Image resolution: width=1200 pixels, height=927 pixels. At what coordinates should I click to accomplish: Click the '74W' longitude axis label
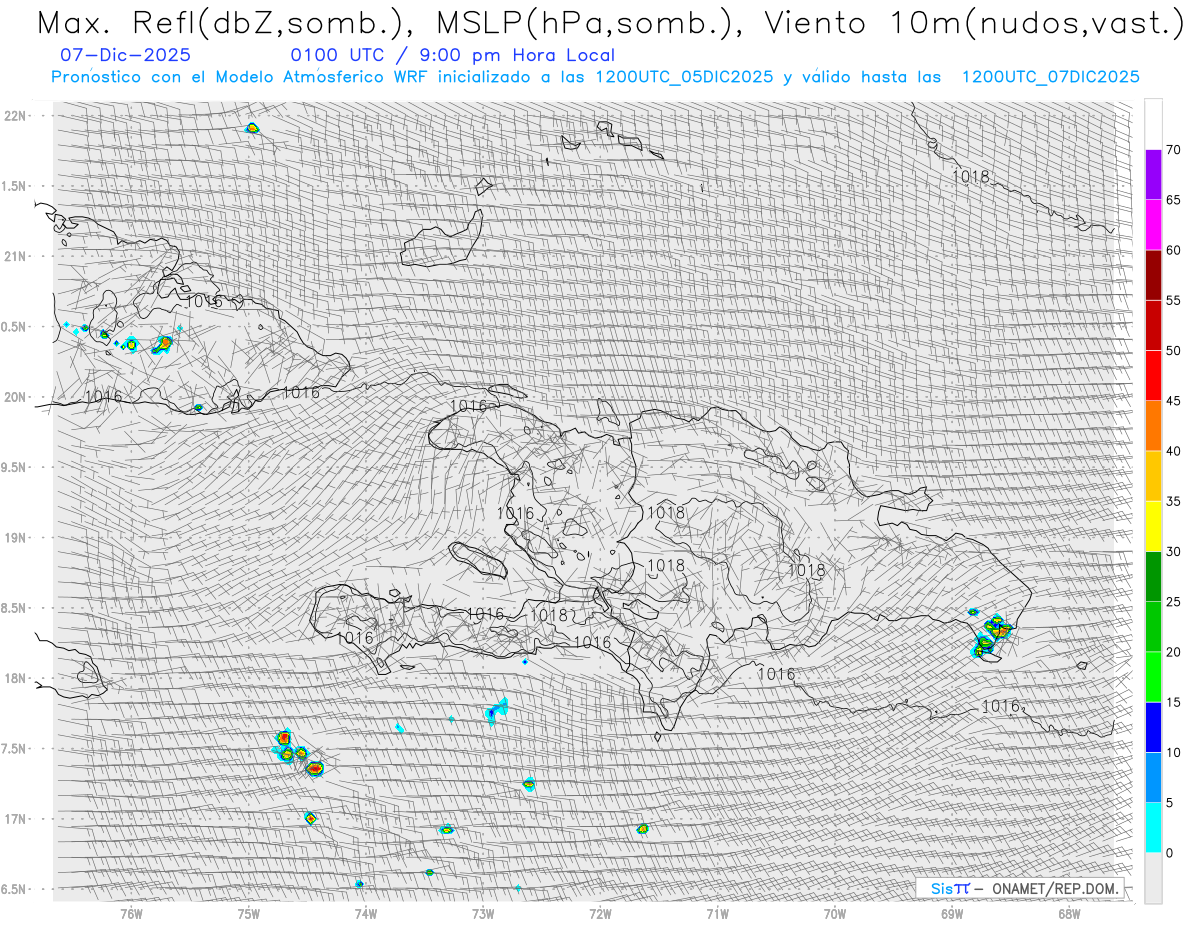pyautogui.click(x=366, y=913)
